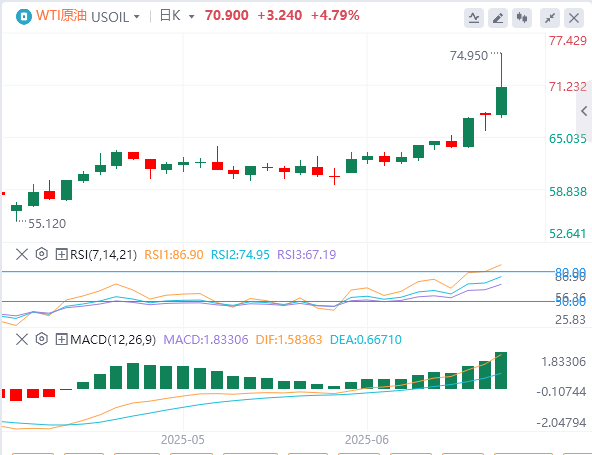Screen dimensions: 592x455
Task: Click the MACD(12,26,9) label
Action: coord(113,339)
